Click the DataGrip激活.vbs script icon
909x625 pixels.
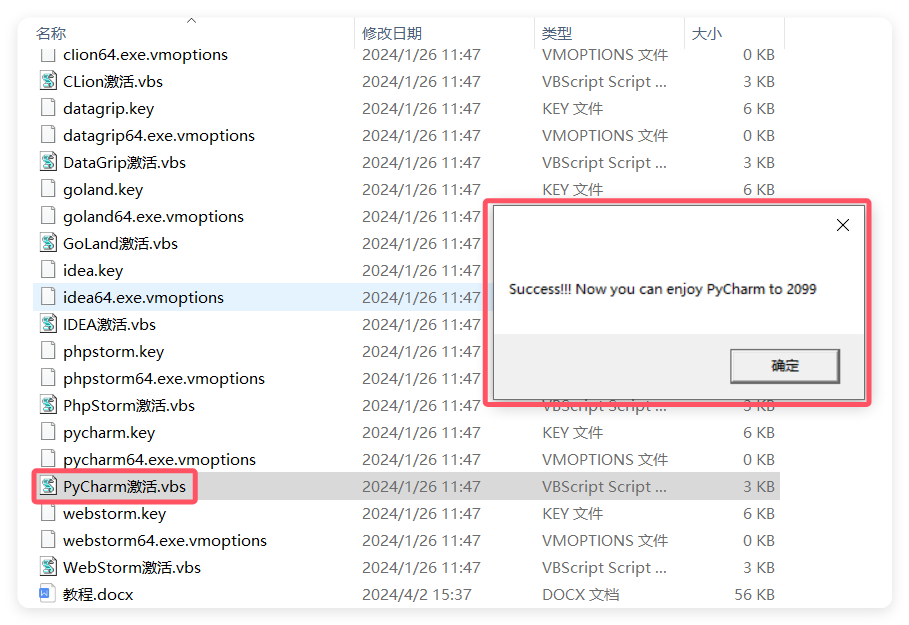tap(49, 162)
